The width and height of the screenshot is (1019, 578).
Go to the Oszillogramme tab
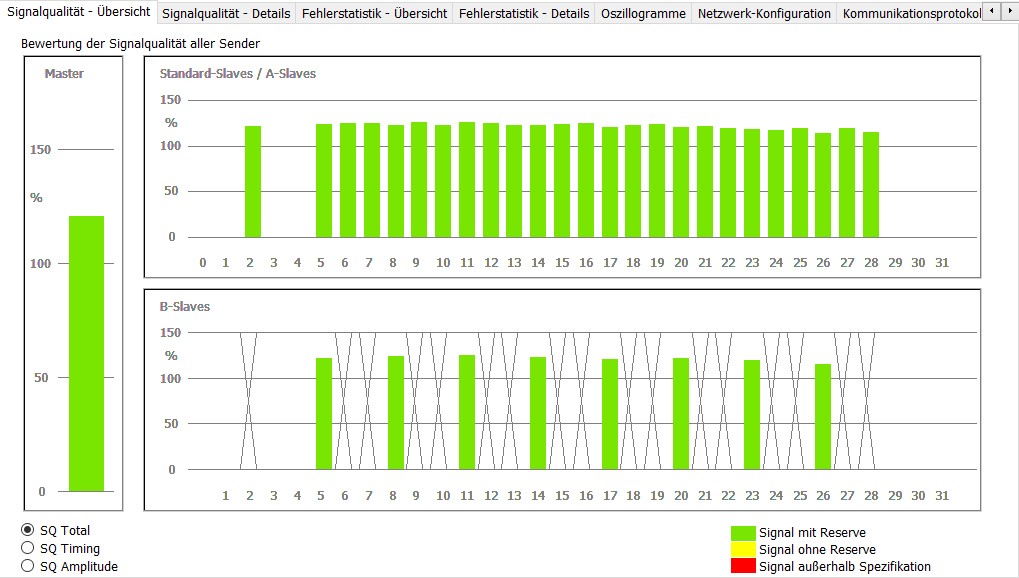[643, 13]
